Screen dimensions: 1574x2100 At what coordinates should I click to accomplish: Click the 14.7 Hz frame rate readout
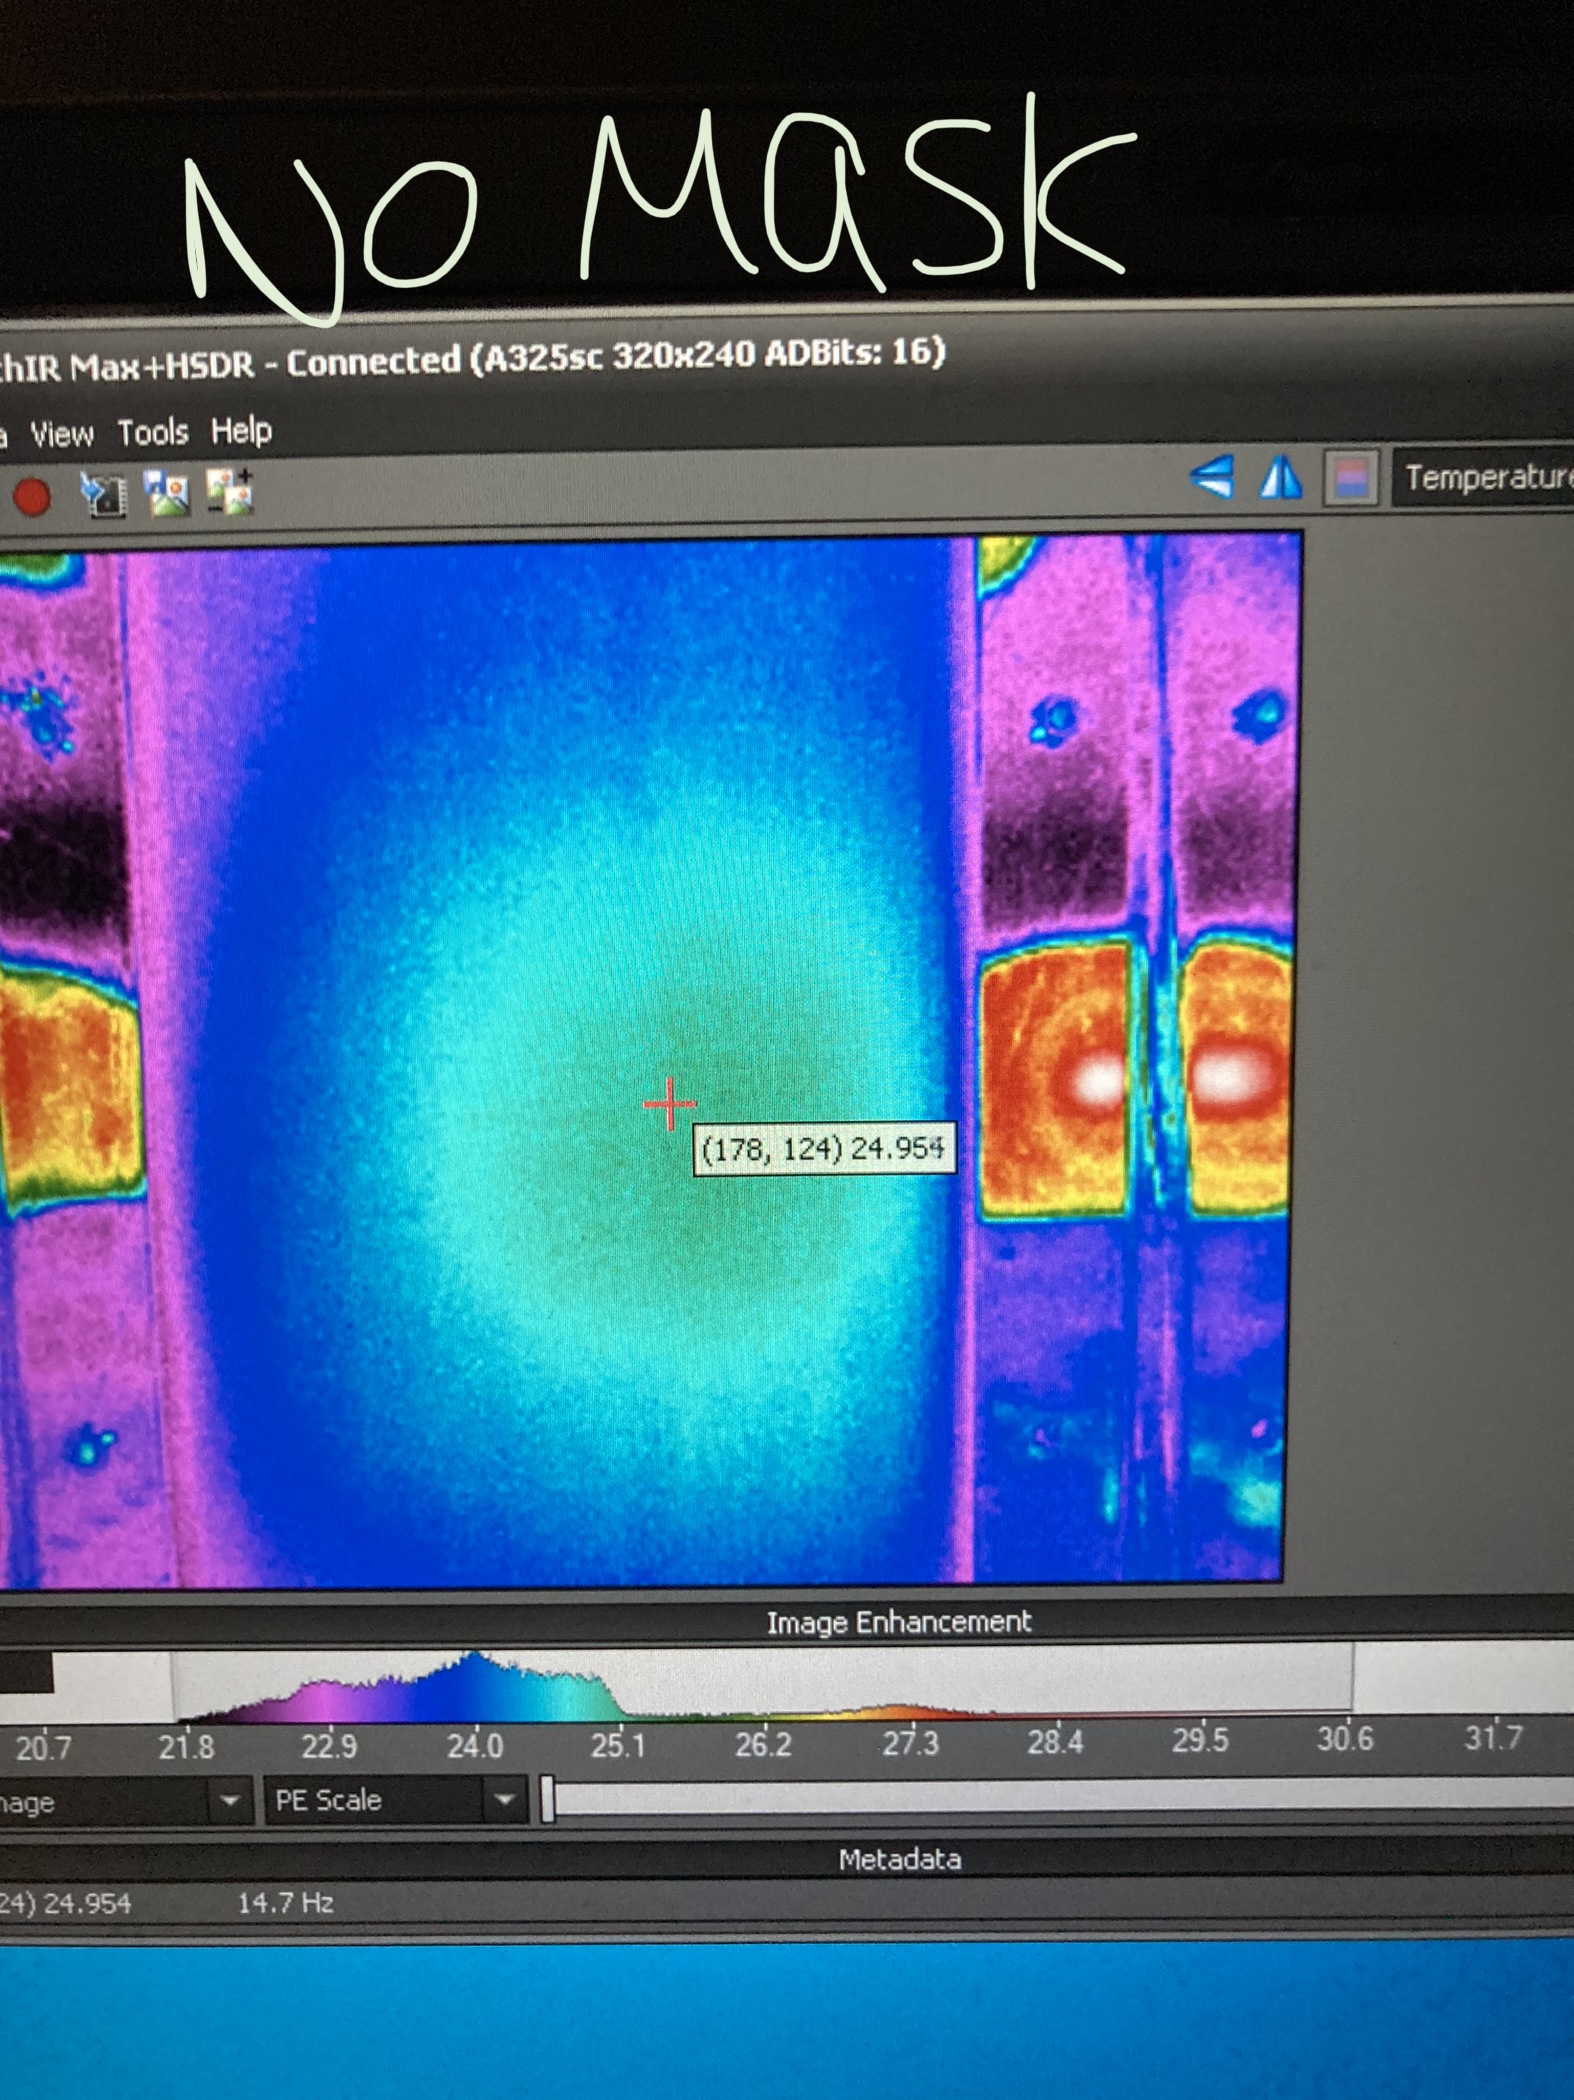coord(285,1903)
